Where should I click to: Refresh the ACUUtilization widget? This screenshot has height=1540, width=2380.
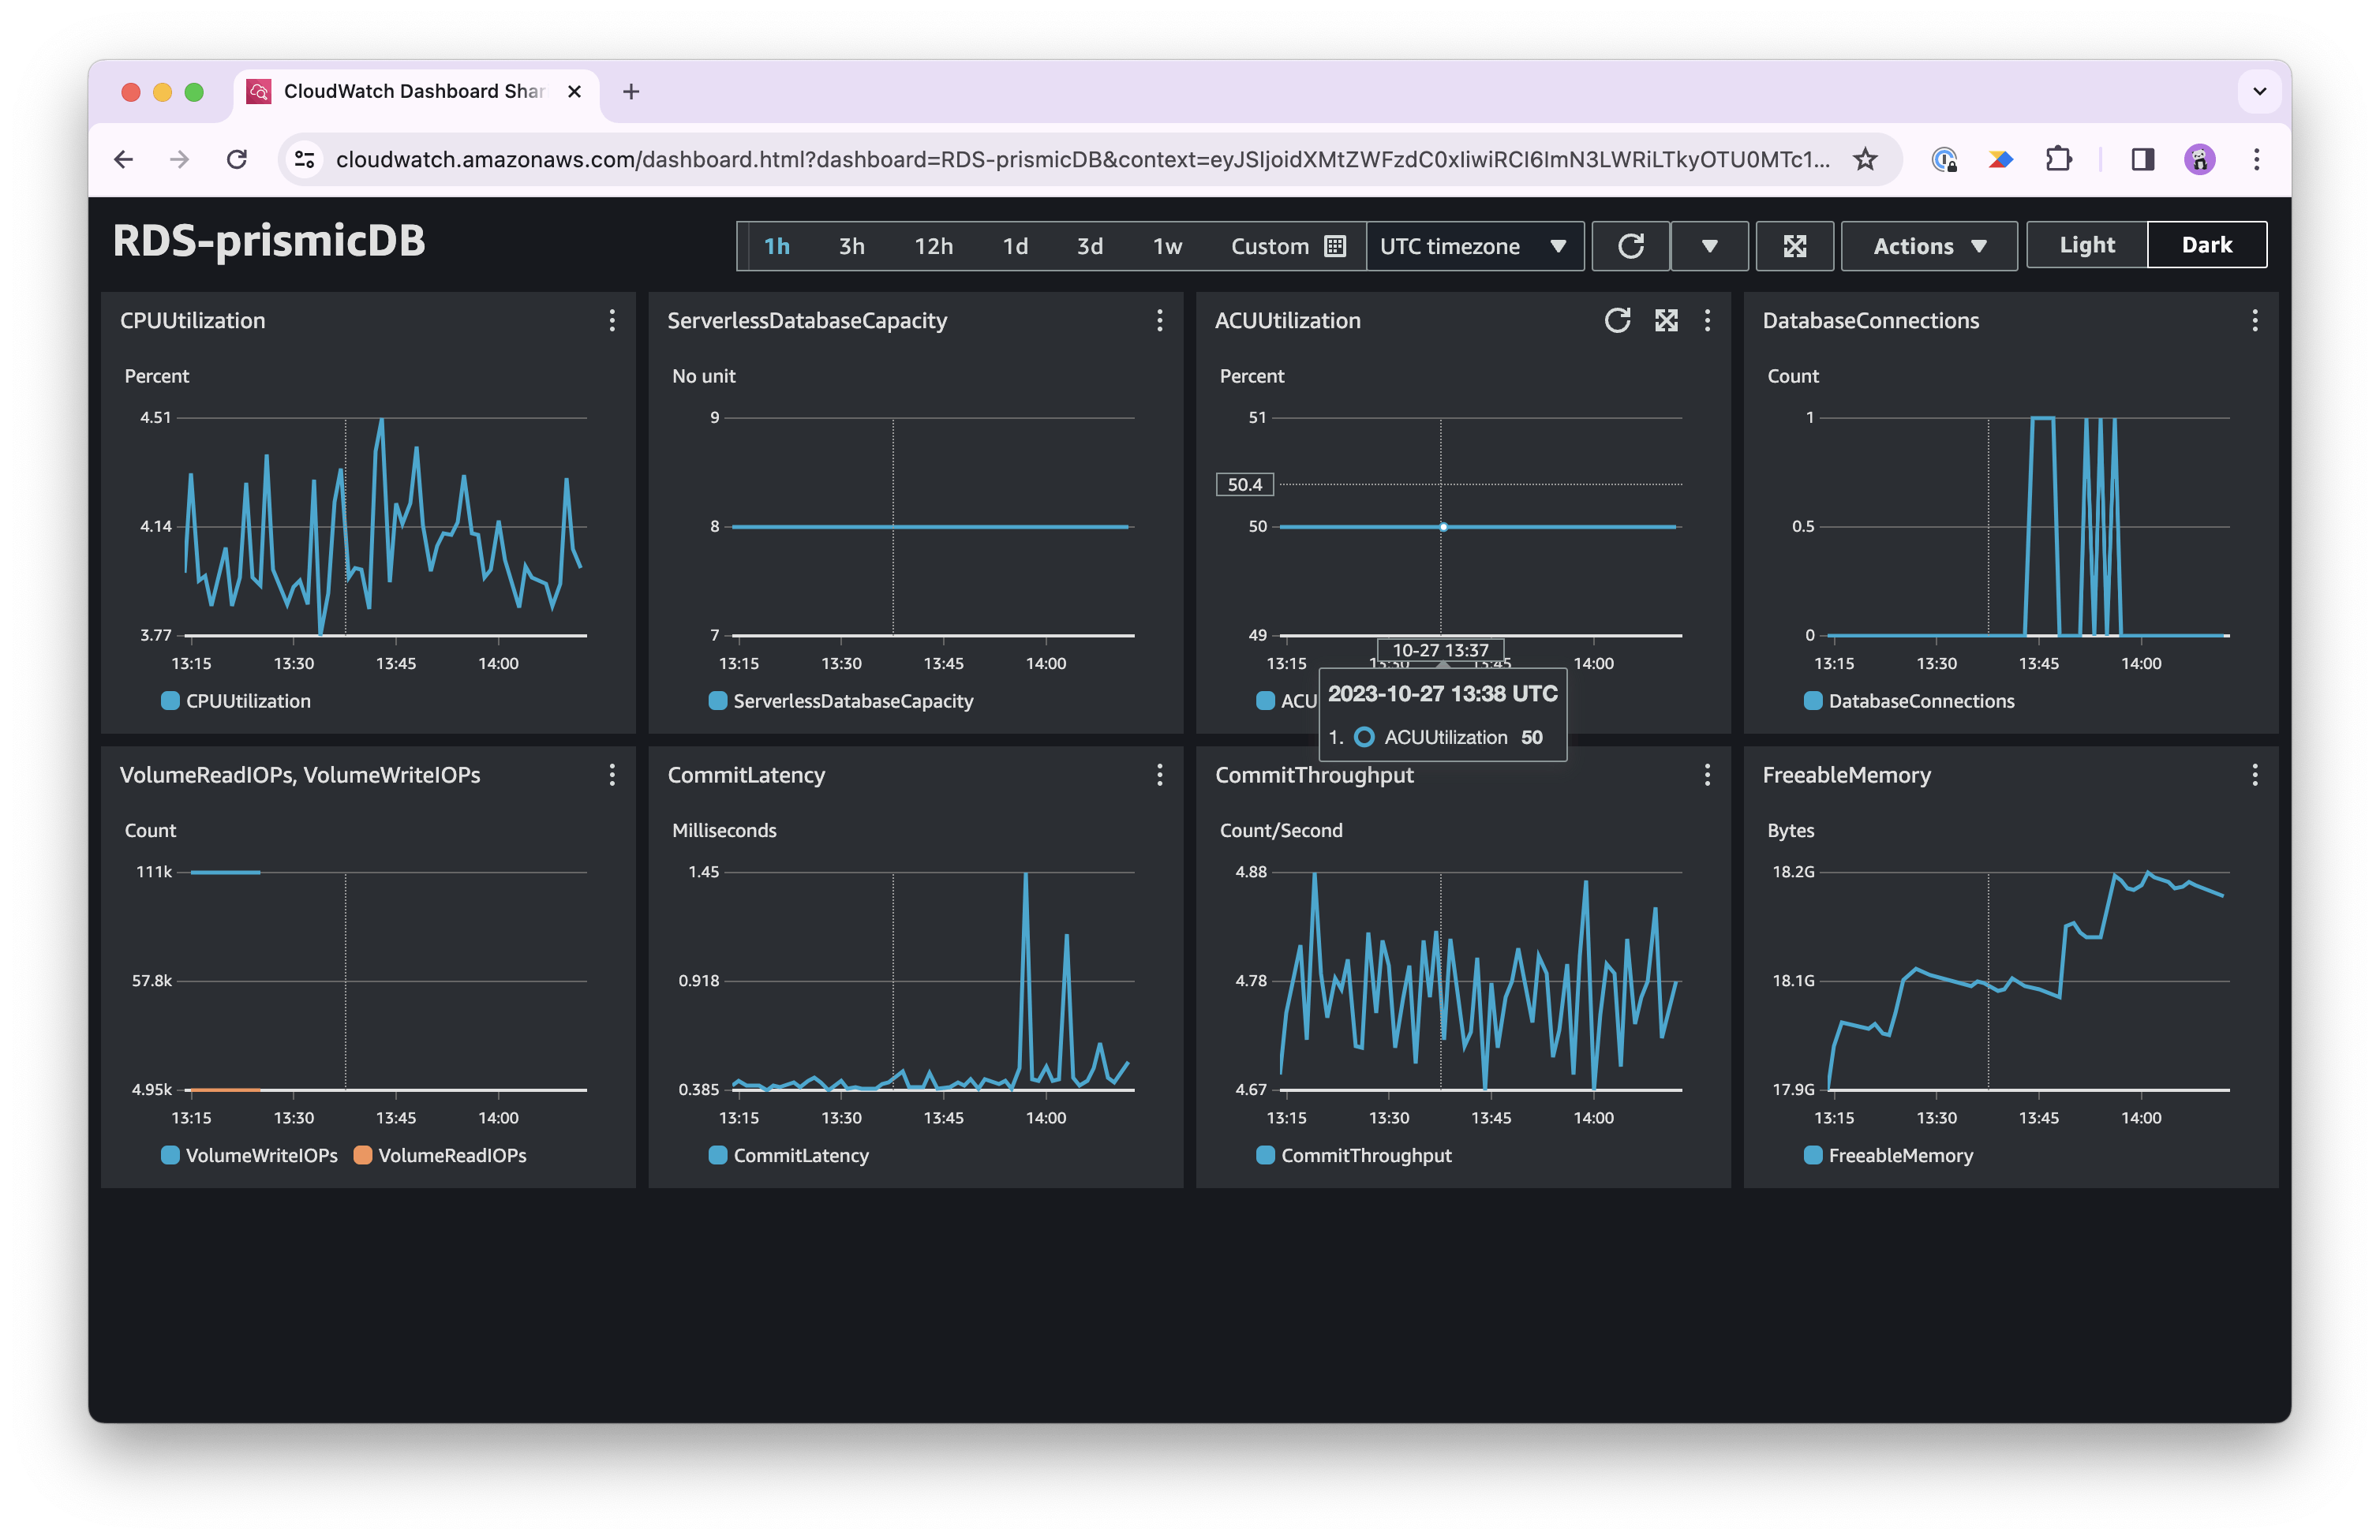click(1617, 320)
